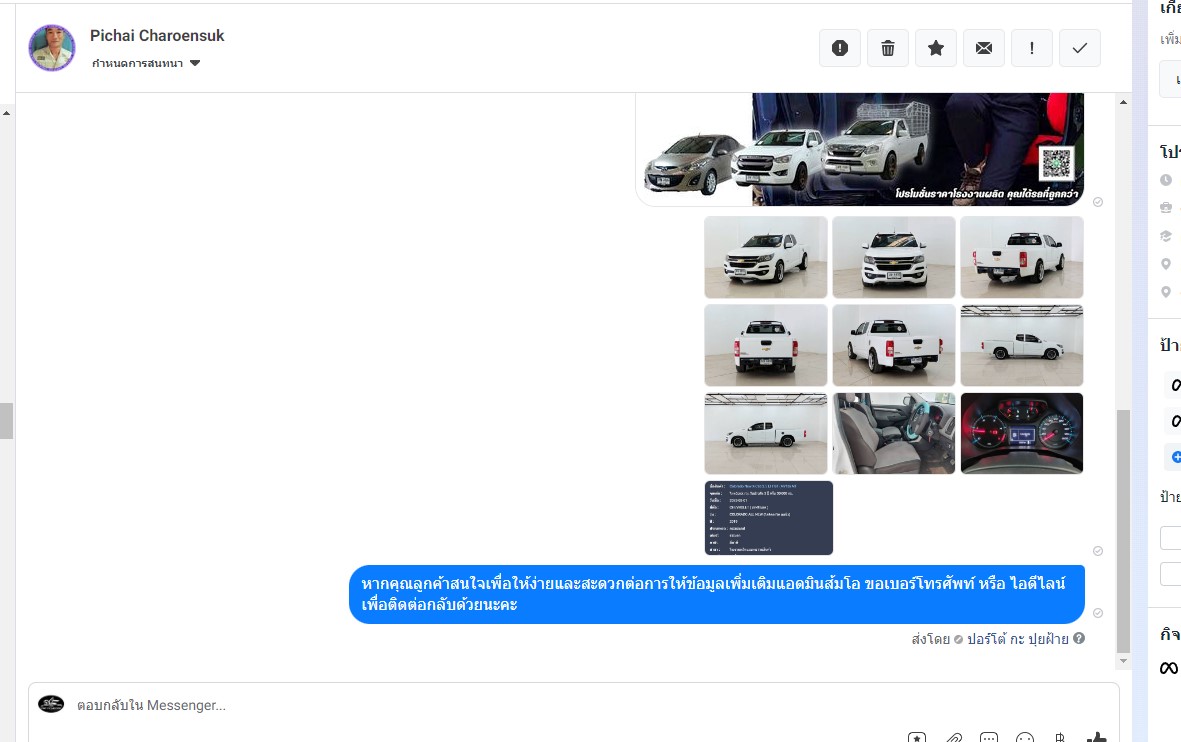
Task: Click the blue message asking for phone number
Action: pyautogui.click(x=716, y=594)
